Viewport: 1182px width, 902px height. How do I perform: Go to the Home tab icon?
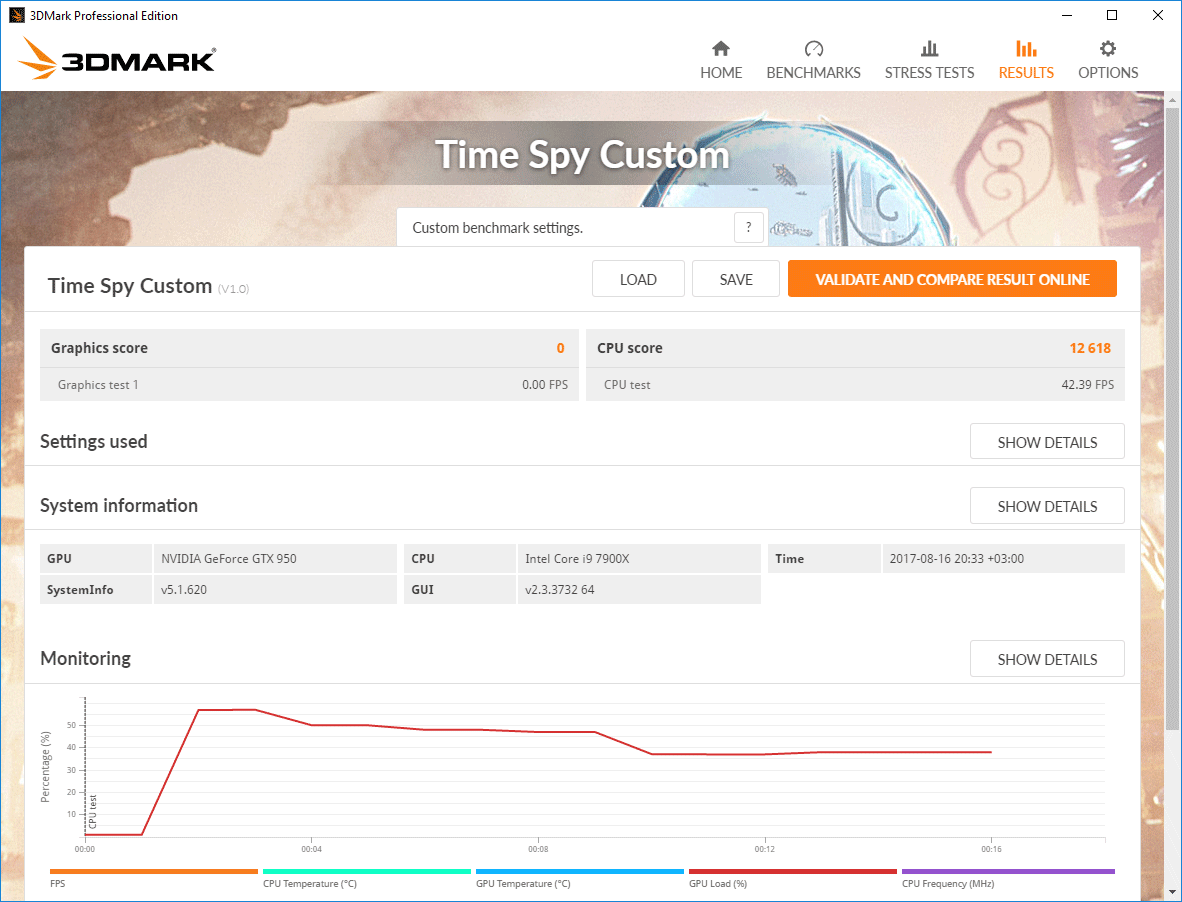721,49
